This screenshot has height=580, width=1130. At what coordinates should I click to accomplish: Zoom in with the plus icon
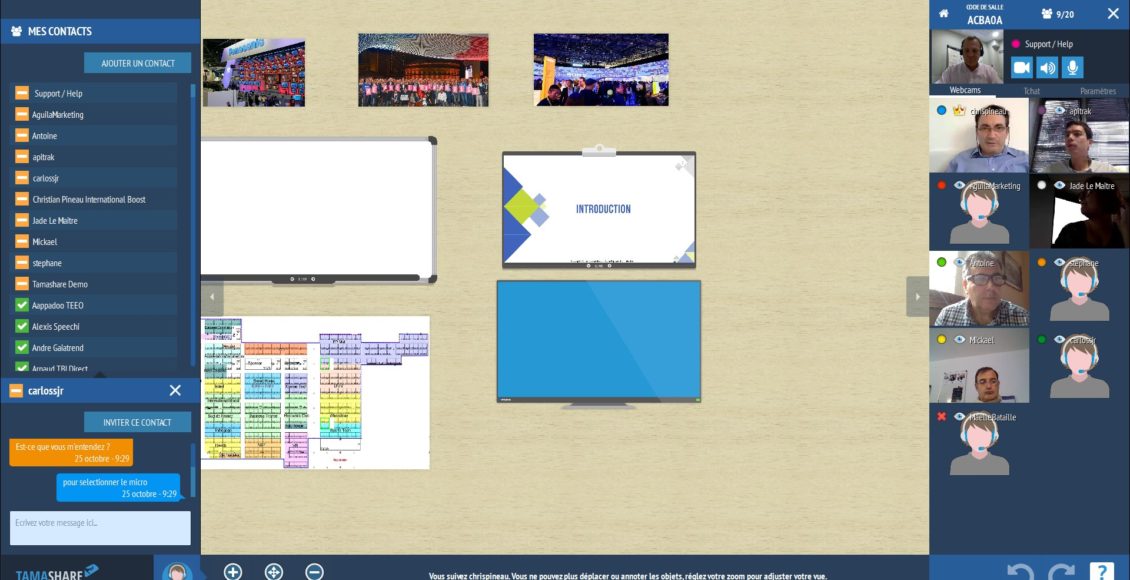coord(233,571)
